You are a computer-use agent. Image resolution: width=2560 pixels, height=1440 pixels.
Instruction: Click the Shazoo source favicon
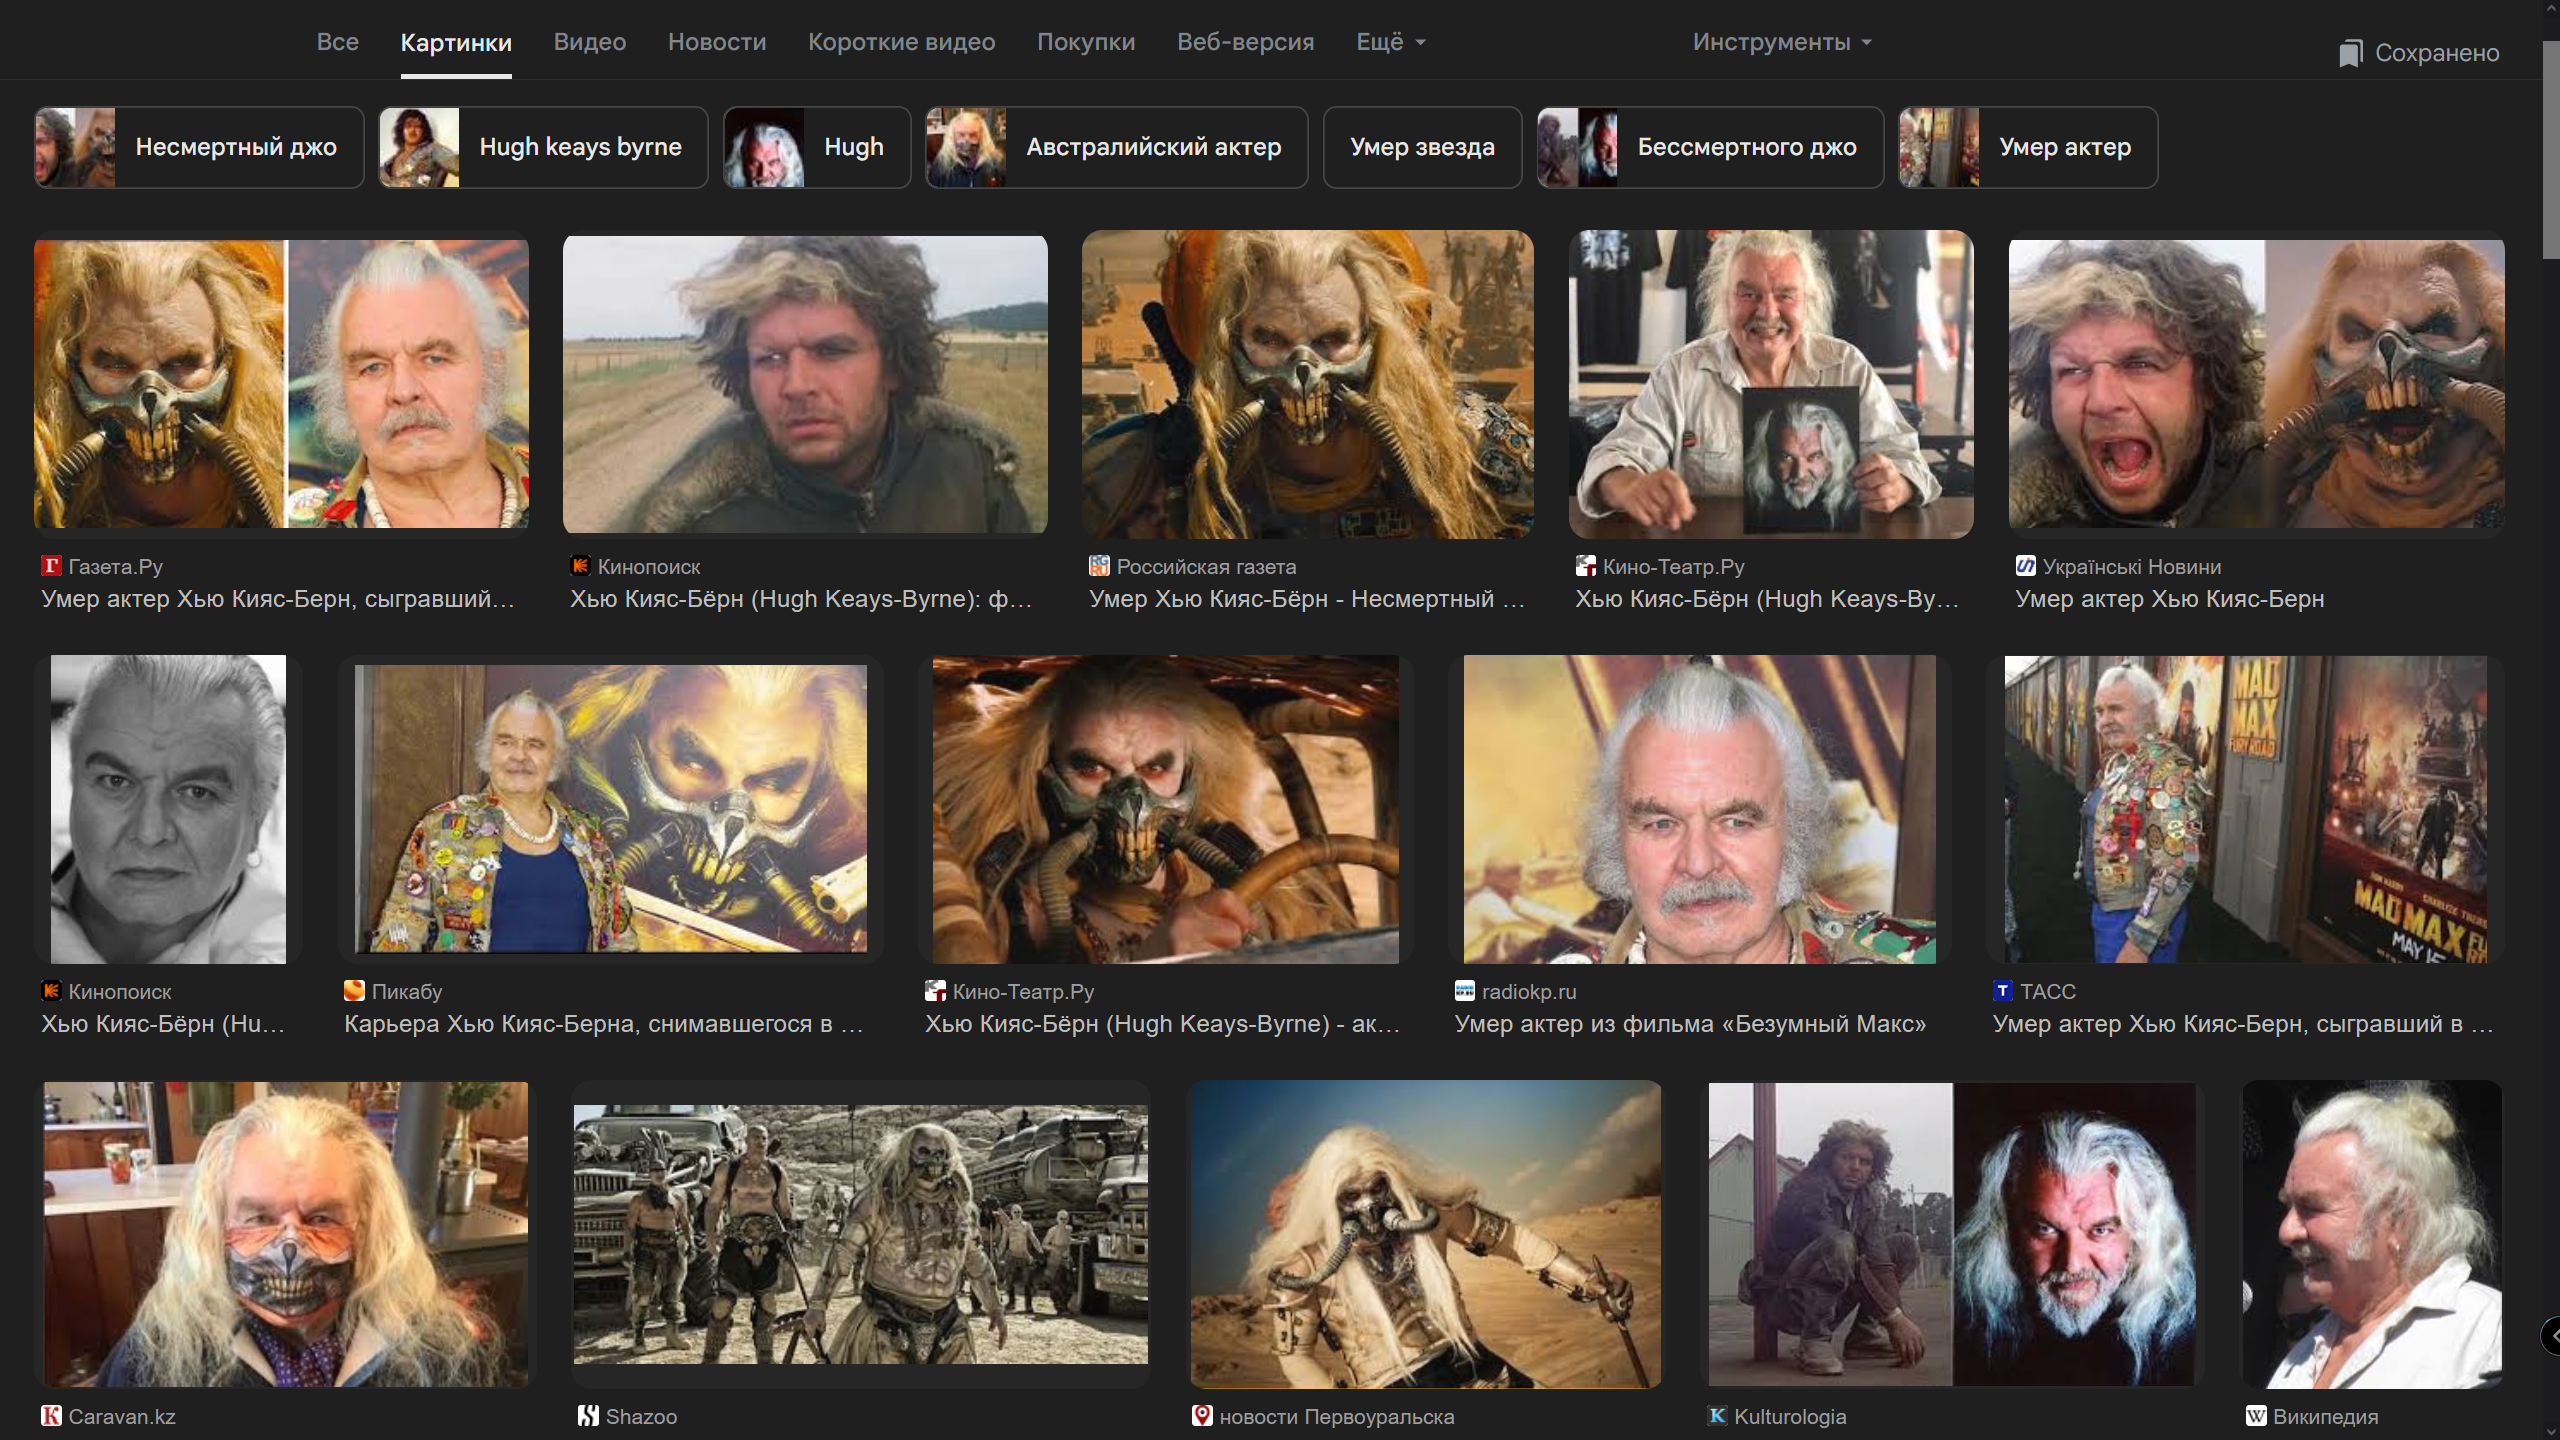click(x=588, y=1416)
